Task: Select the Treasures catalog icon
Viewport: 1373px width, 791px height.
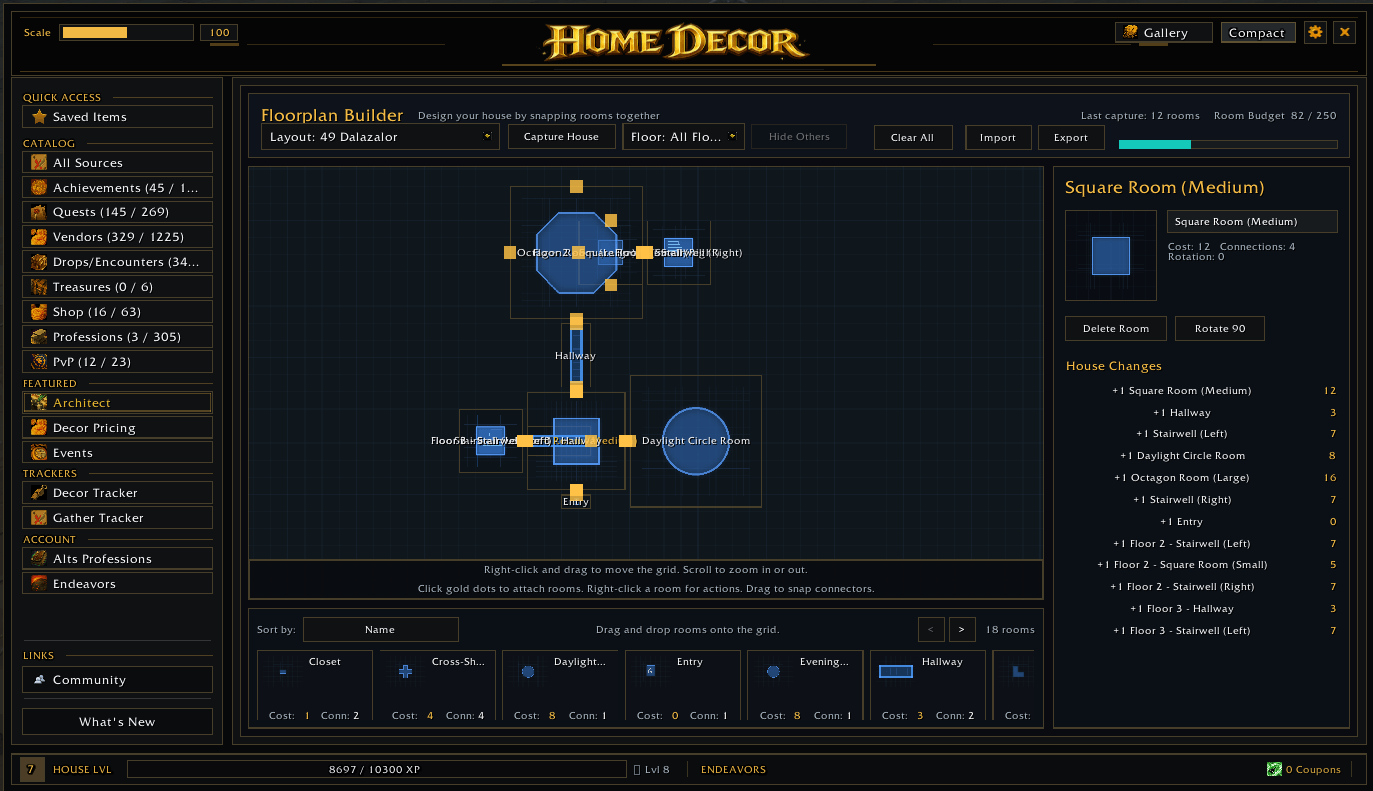Action: pos(39,287)
